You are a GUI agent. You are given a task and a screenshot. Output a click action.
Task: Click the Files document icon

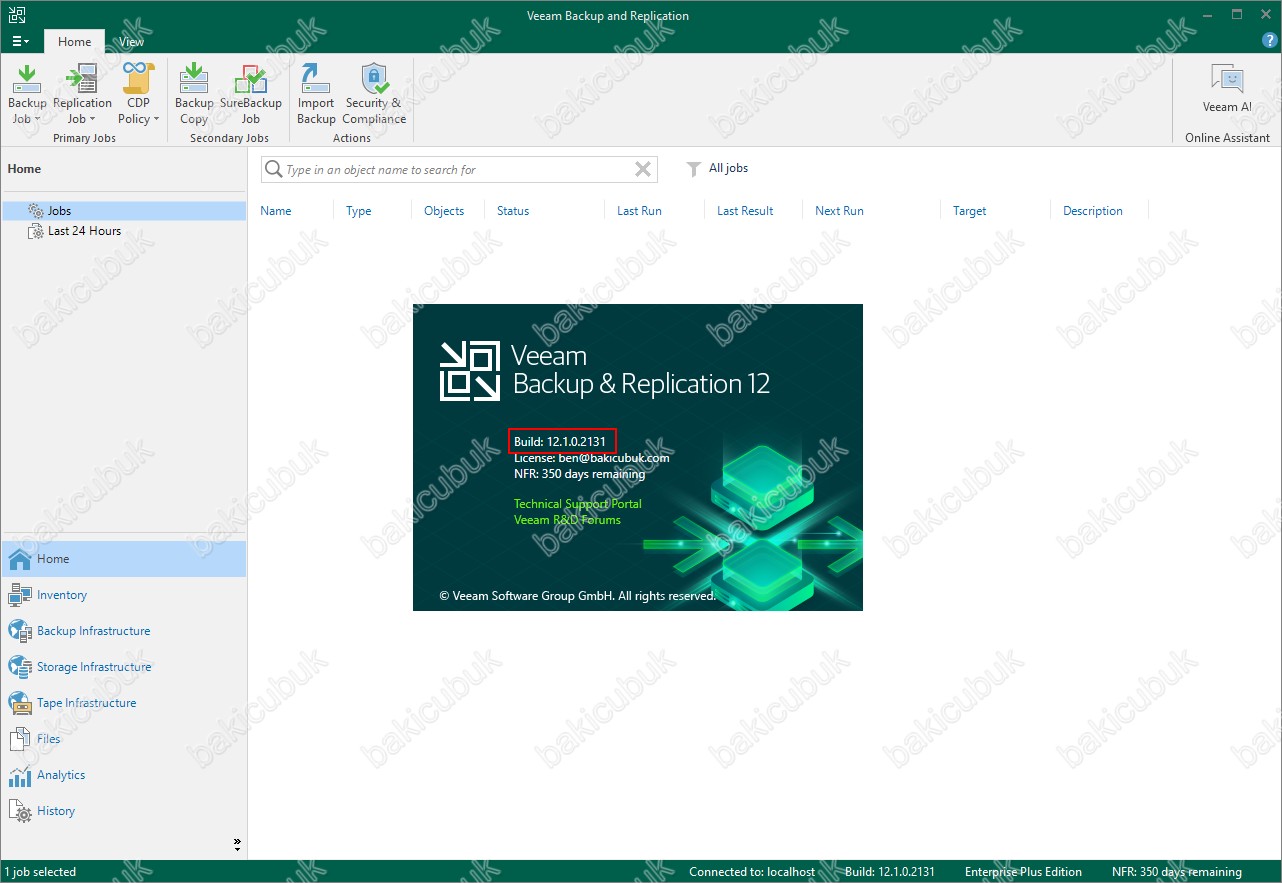click(x=20, y=739)
